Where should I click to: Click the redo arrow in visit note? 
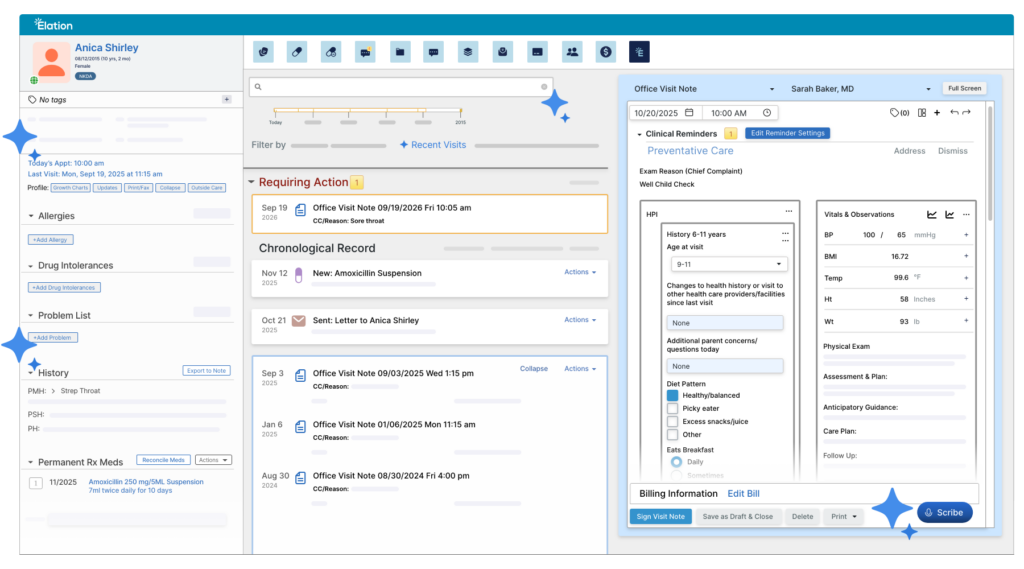[967, 112]
